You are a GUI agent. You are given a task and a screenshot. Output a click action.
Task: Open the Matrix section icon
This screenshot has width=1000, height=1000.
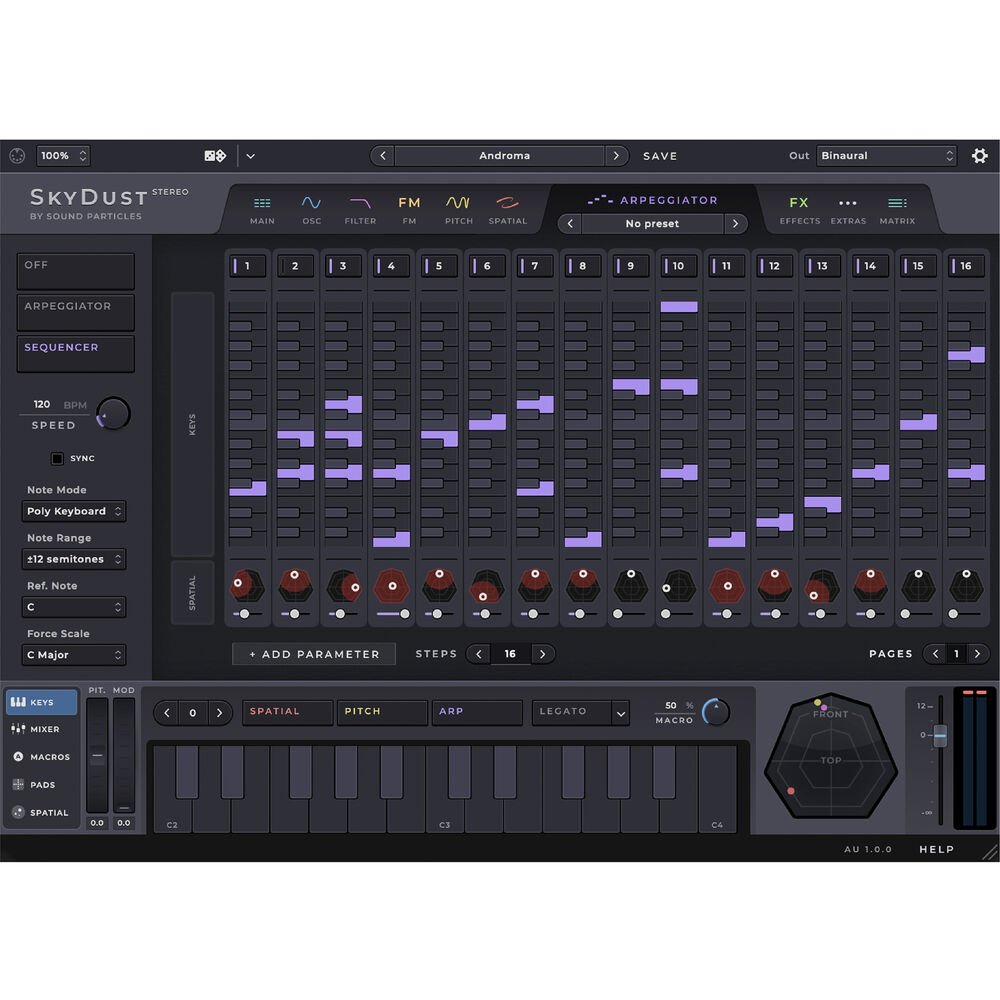coord(897,209)
